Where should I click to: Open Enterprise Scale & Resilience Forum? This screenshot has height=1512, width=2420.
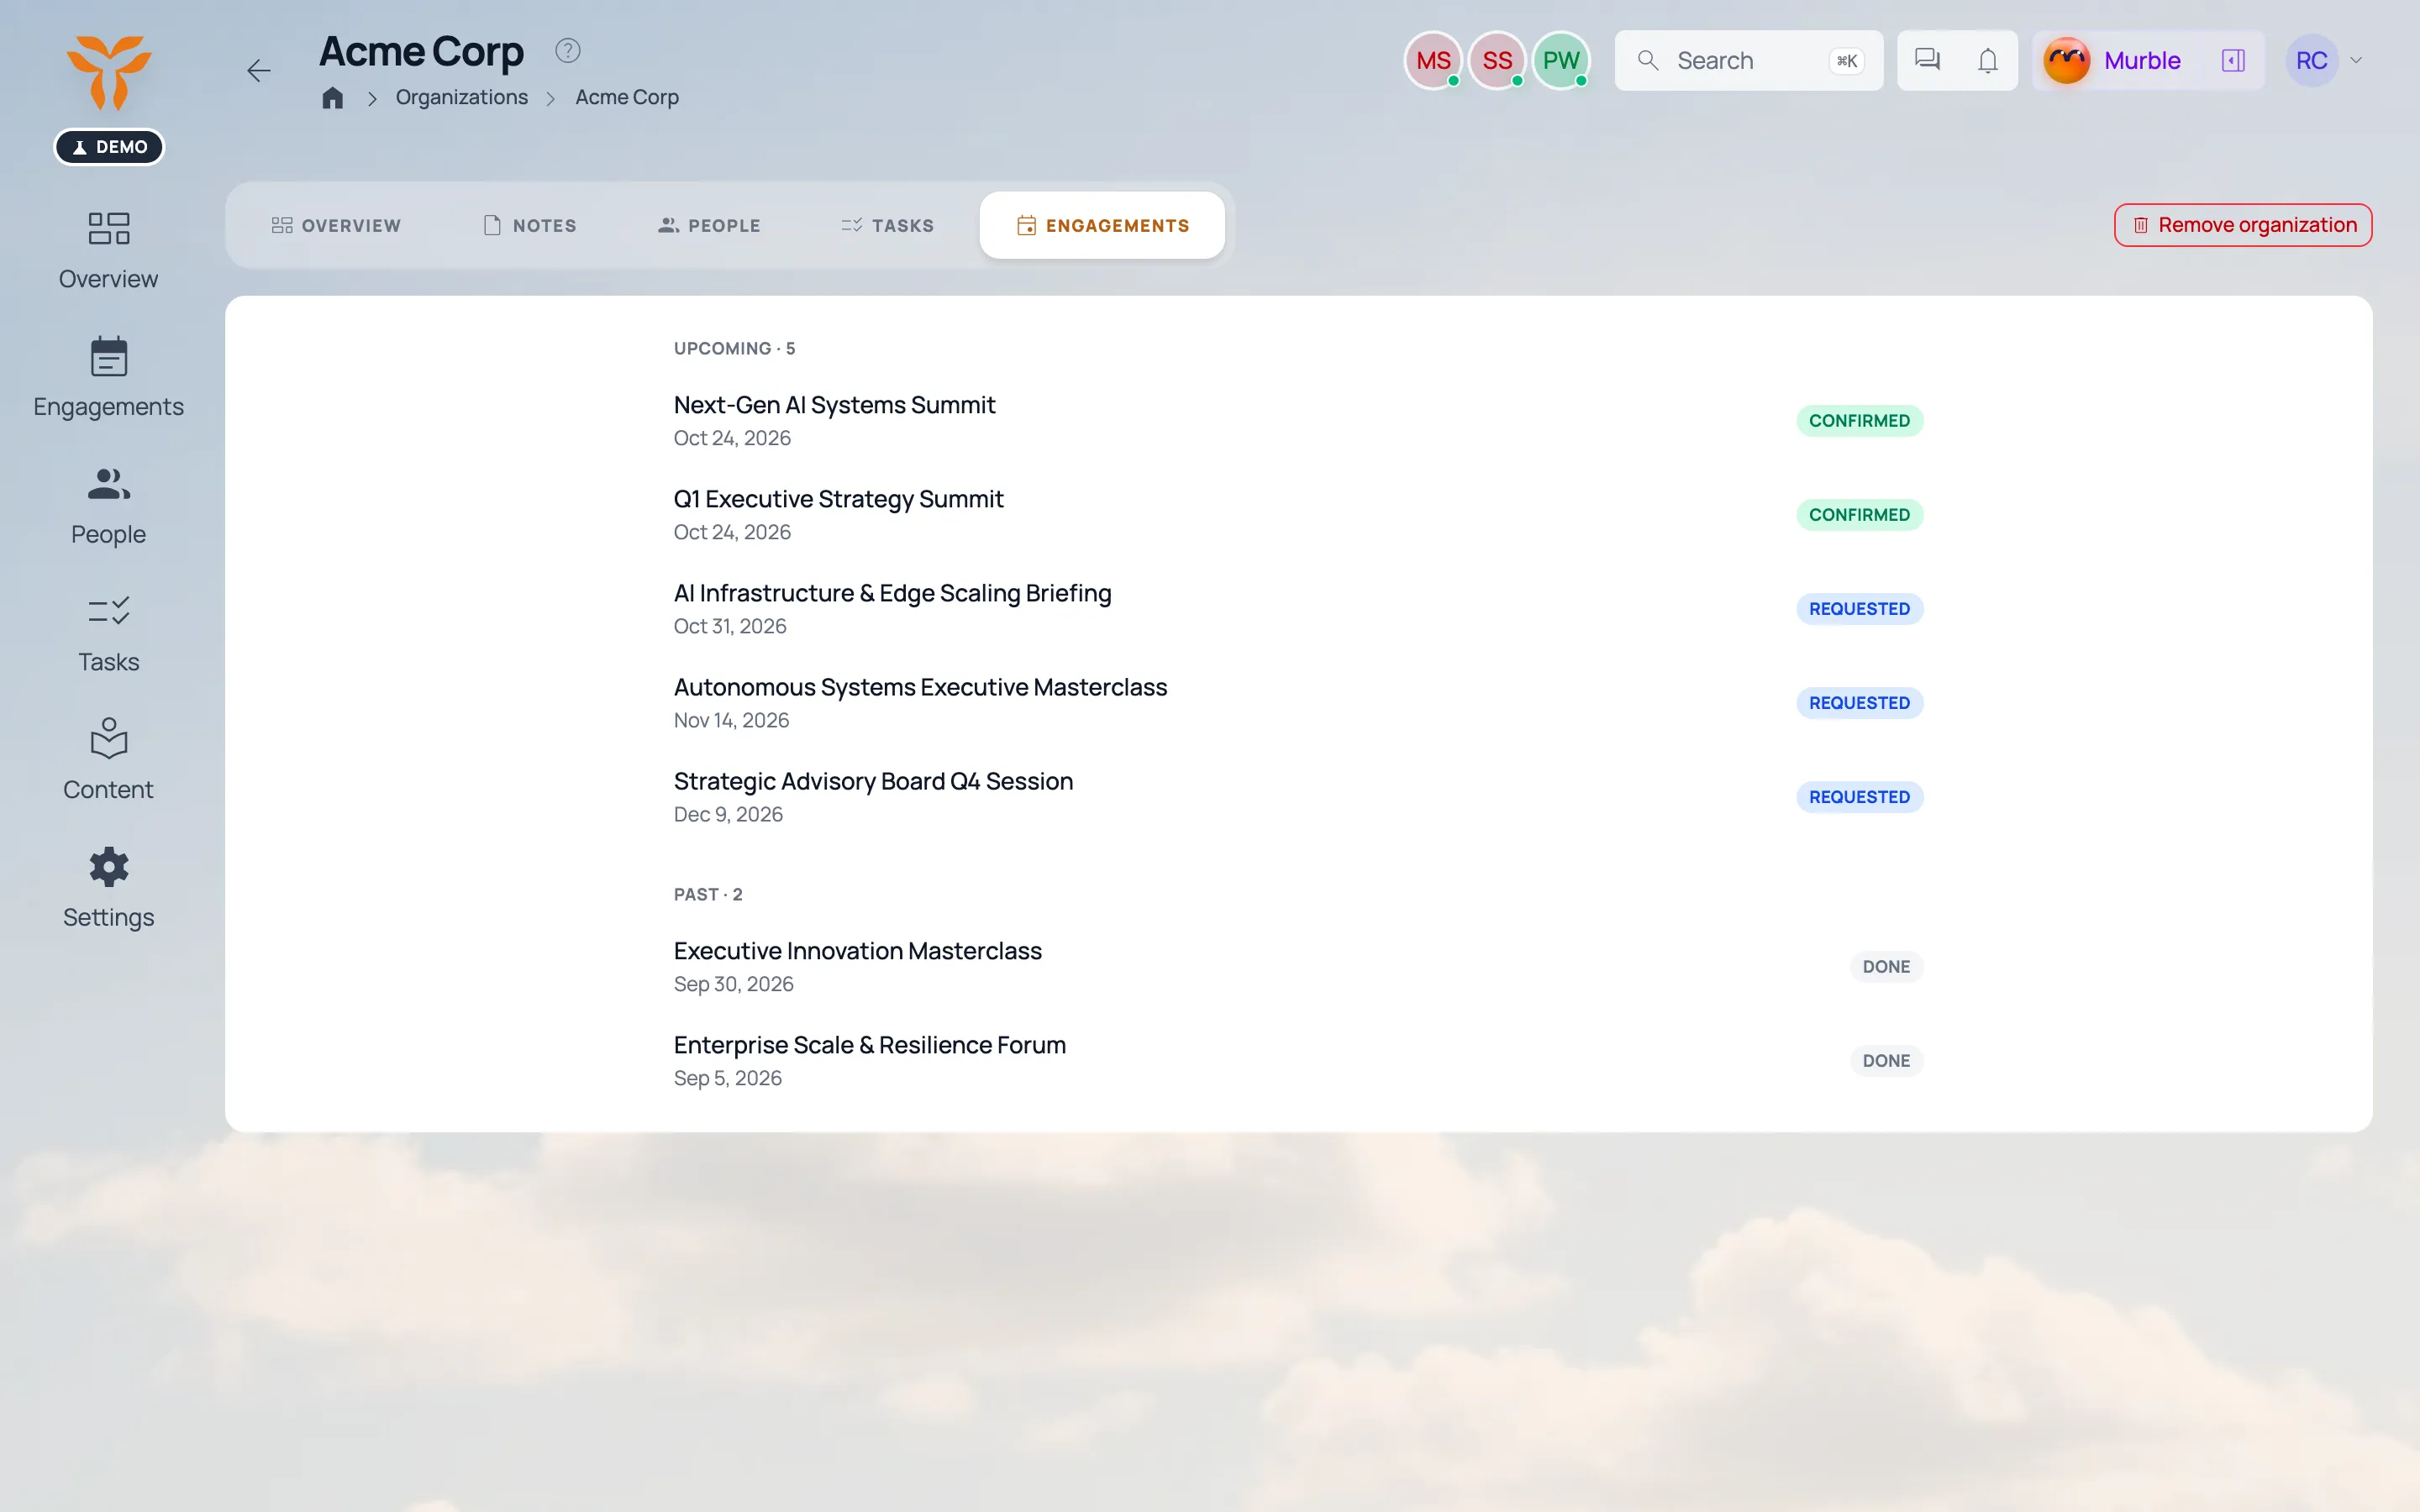[1298, 1061]
